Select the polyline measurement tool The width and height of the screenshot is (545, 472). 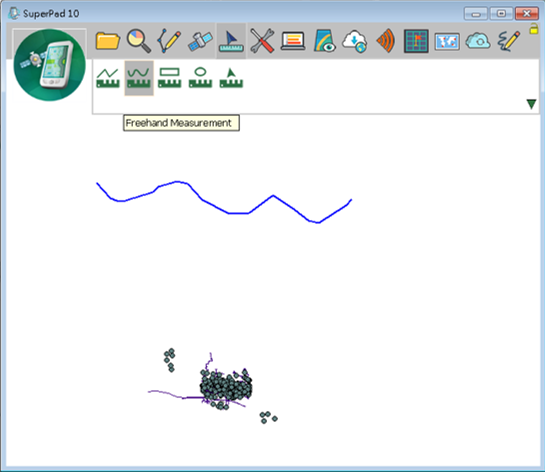108,78
